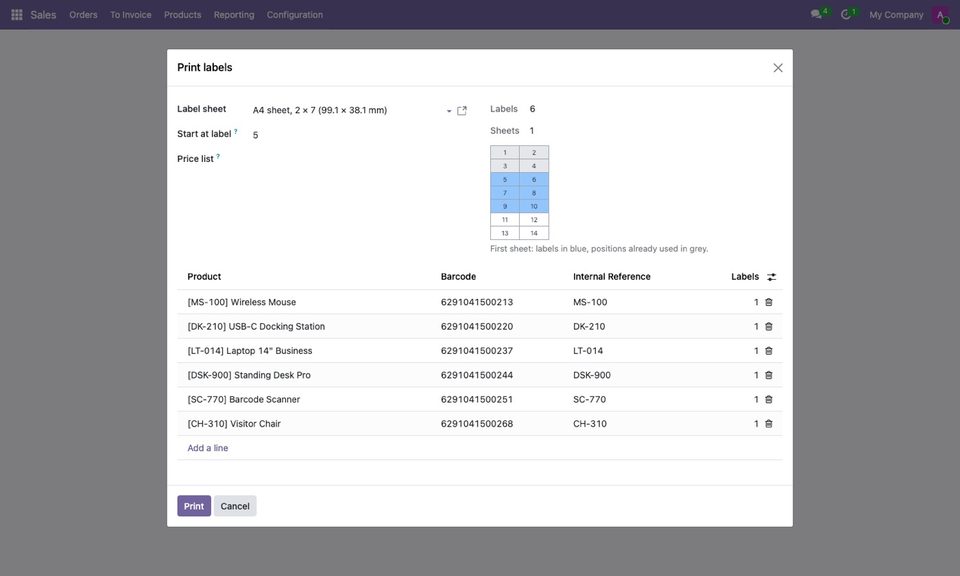Delete the Wireless Mouse row

pyautogui.click(x=769, y=302)
